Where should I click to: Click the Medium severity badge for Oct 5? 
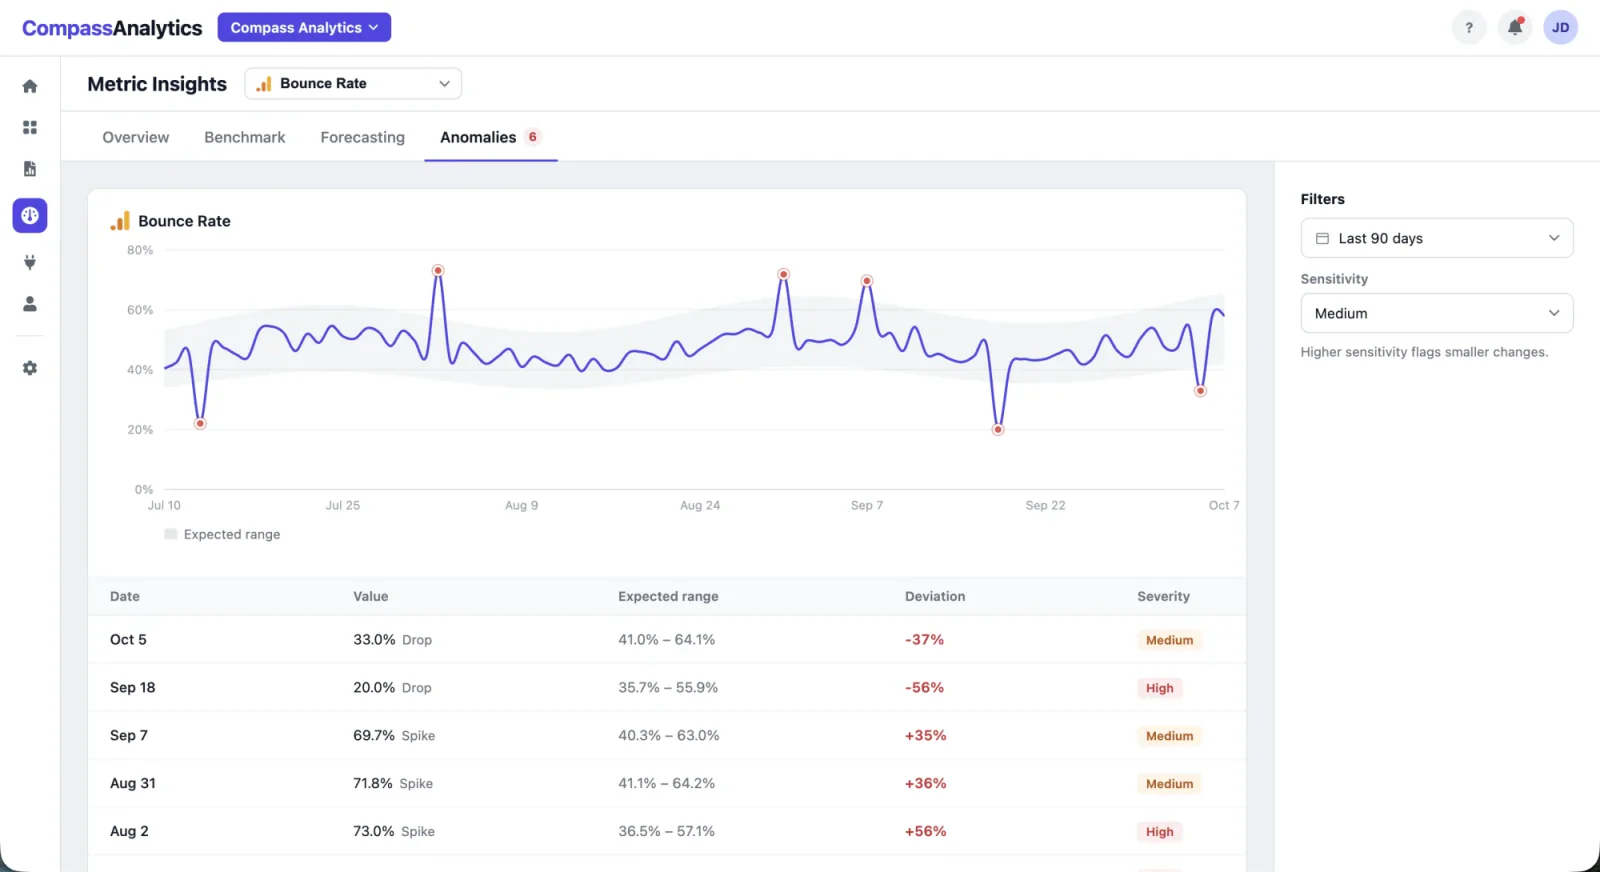1170,640
